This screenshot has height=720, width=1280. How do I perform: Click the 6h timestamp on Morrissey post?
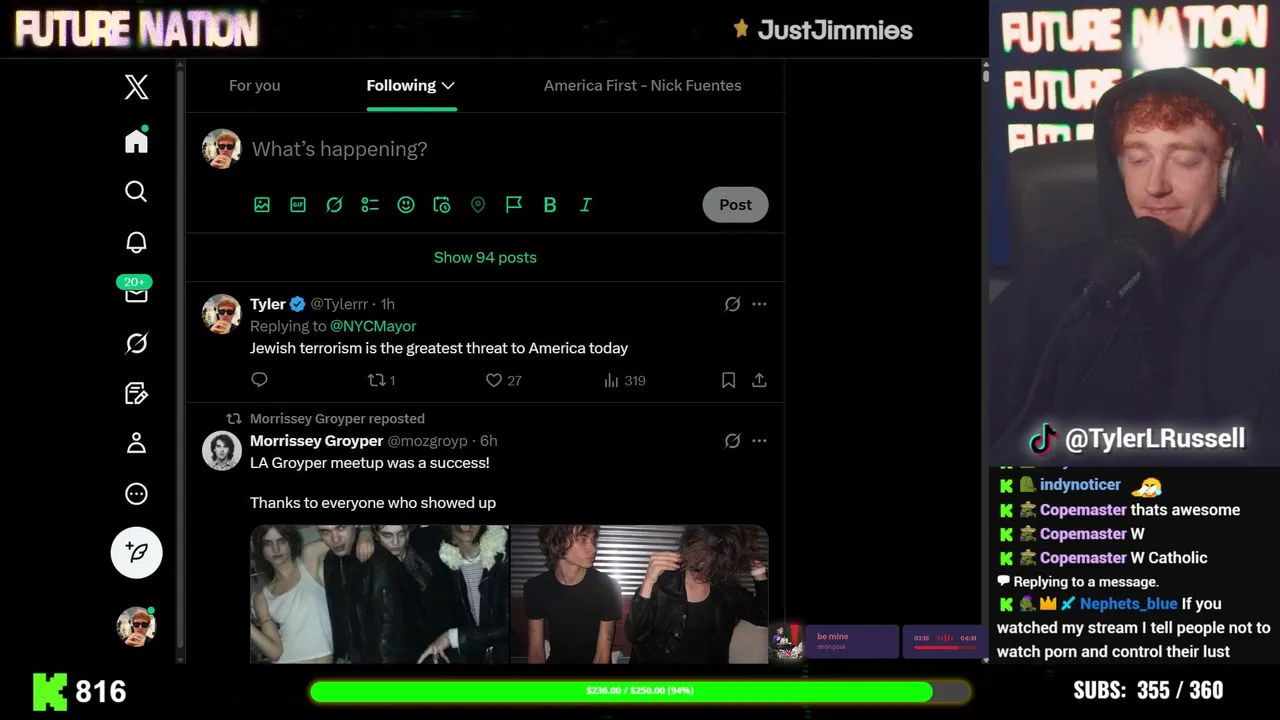coord(489,441)
